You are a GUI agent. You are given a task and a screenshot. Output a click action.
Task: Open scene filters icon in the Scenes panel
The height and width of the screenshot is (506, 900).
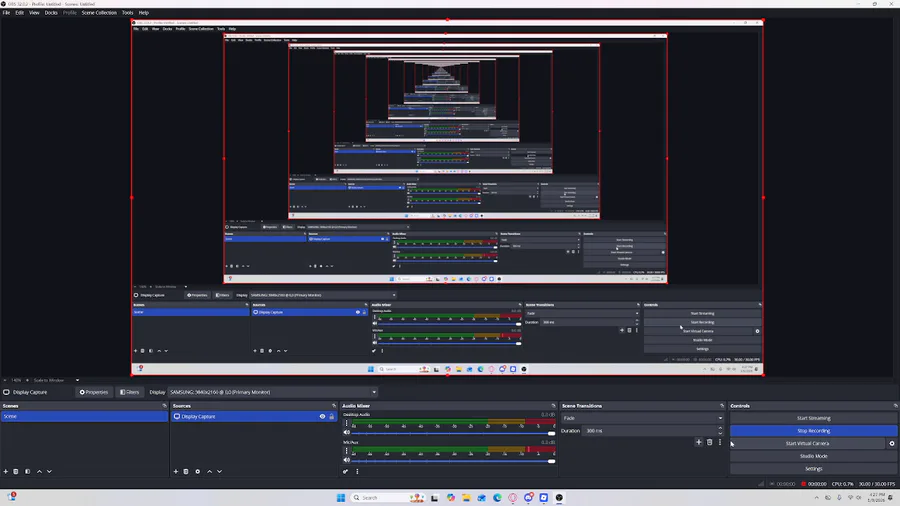[28, 472]
